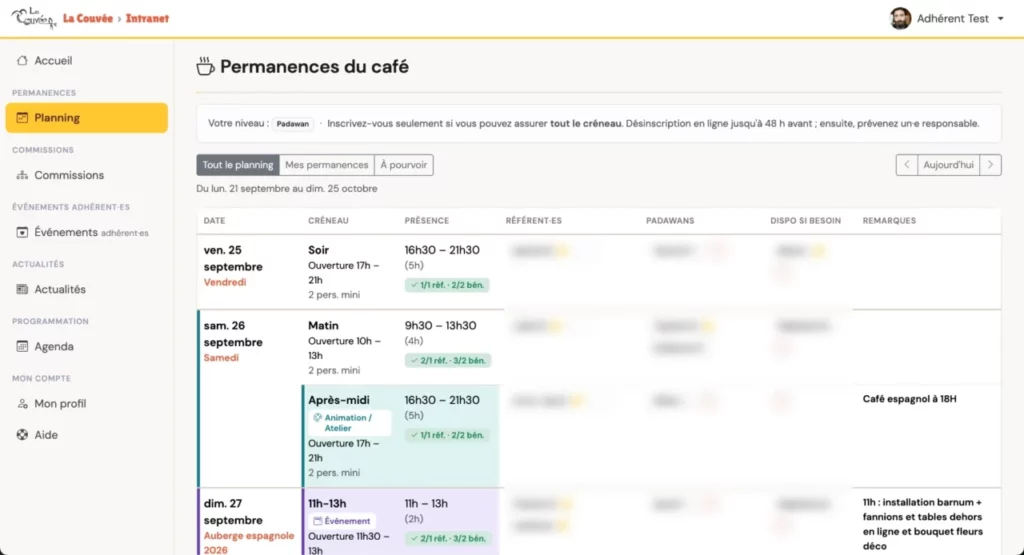The image size is (1024, 555).
Task: Click the 2/1 réf. badge in 11h-13h row
Action: [447, 539]
